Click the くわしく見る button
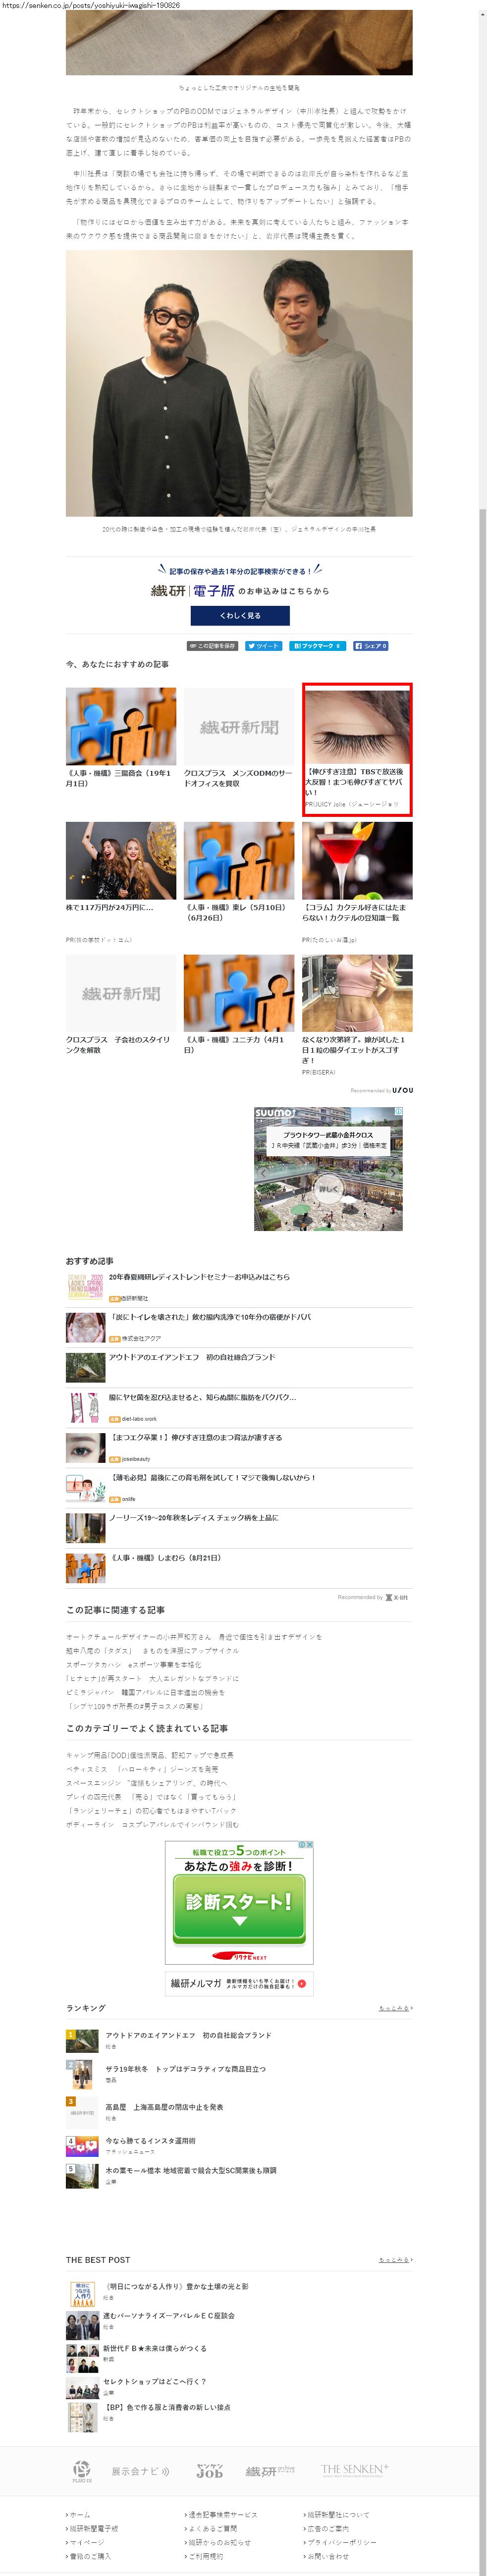487x2576 pixels. (x=239, y=615)
